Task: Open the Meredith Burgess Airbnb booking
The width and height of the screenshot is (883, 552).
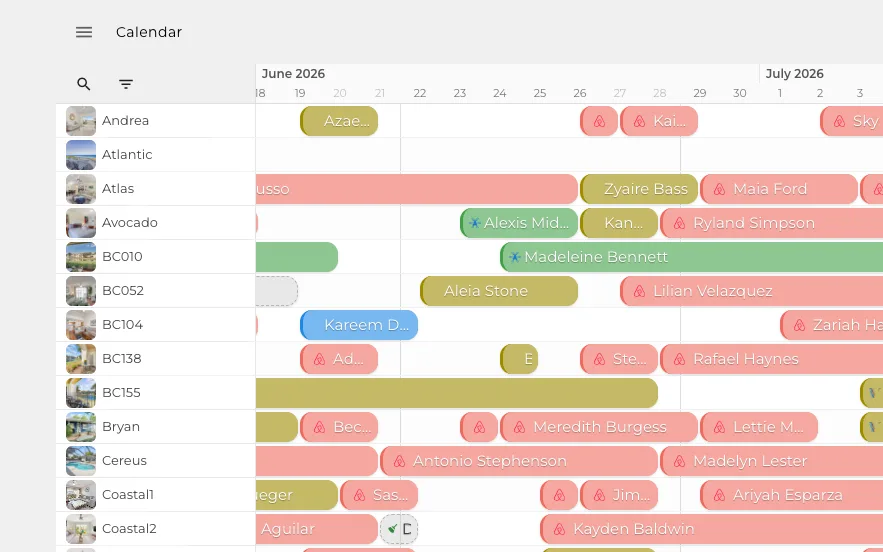Action: click(599, 427)
